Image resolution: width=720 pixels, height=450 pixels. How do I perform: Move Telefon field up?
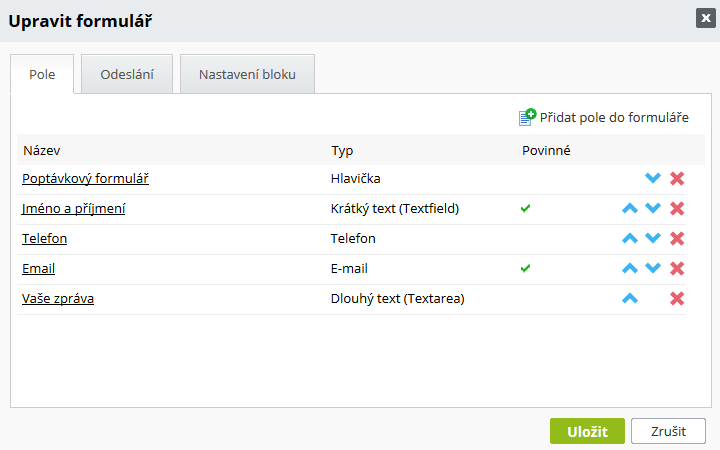(x=630, y=238)
